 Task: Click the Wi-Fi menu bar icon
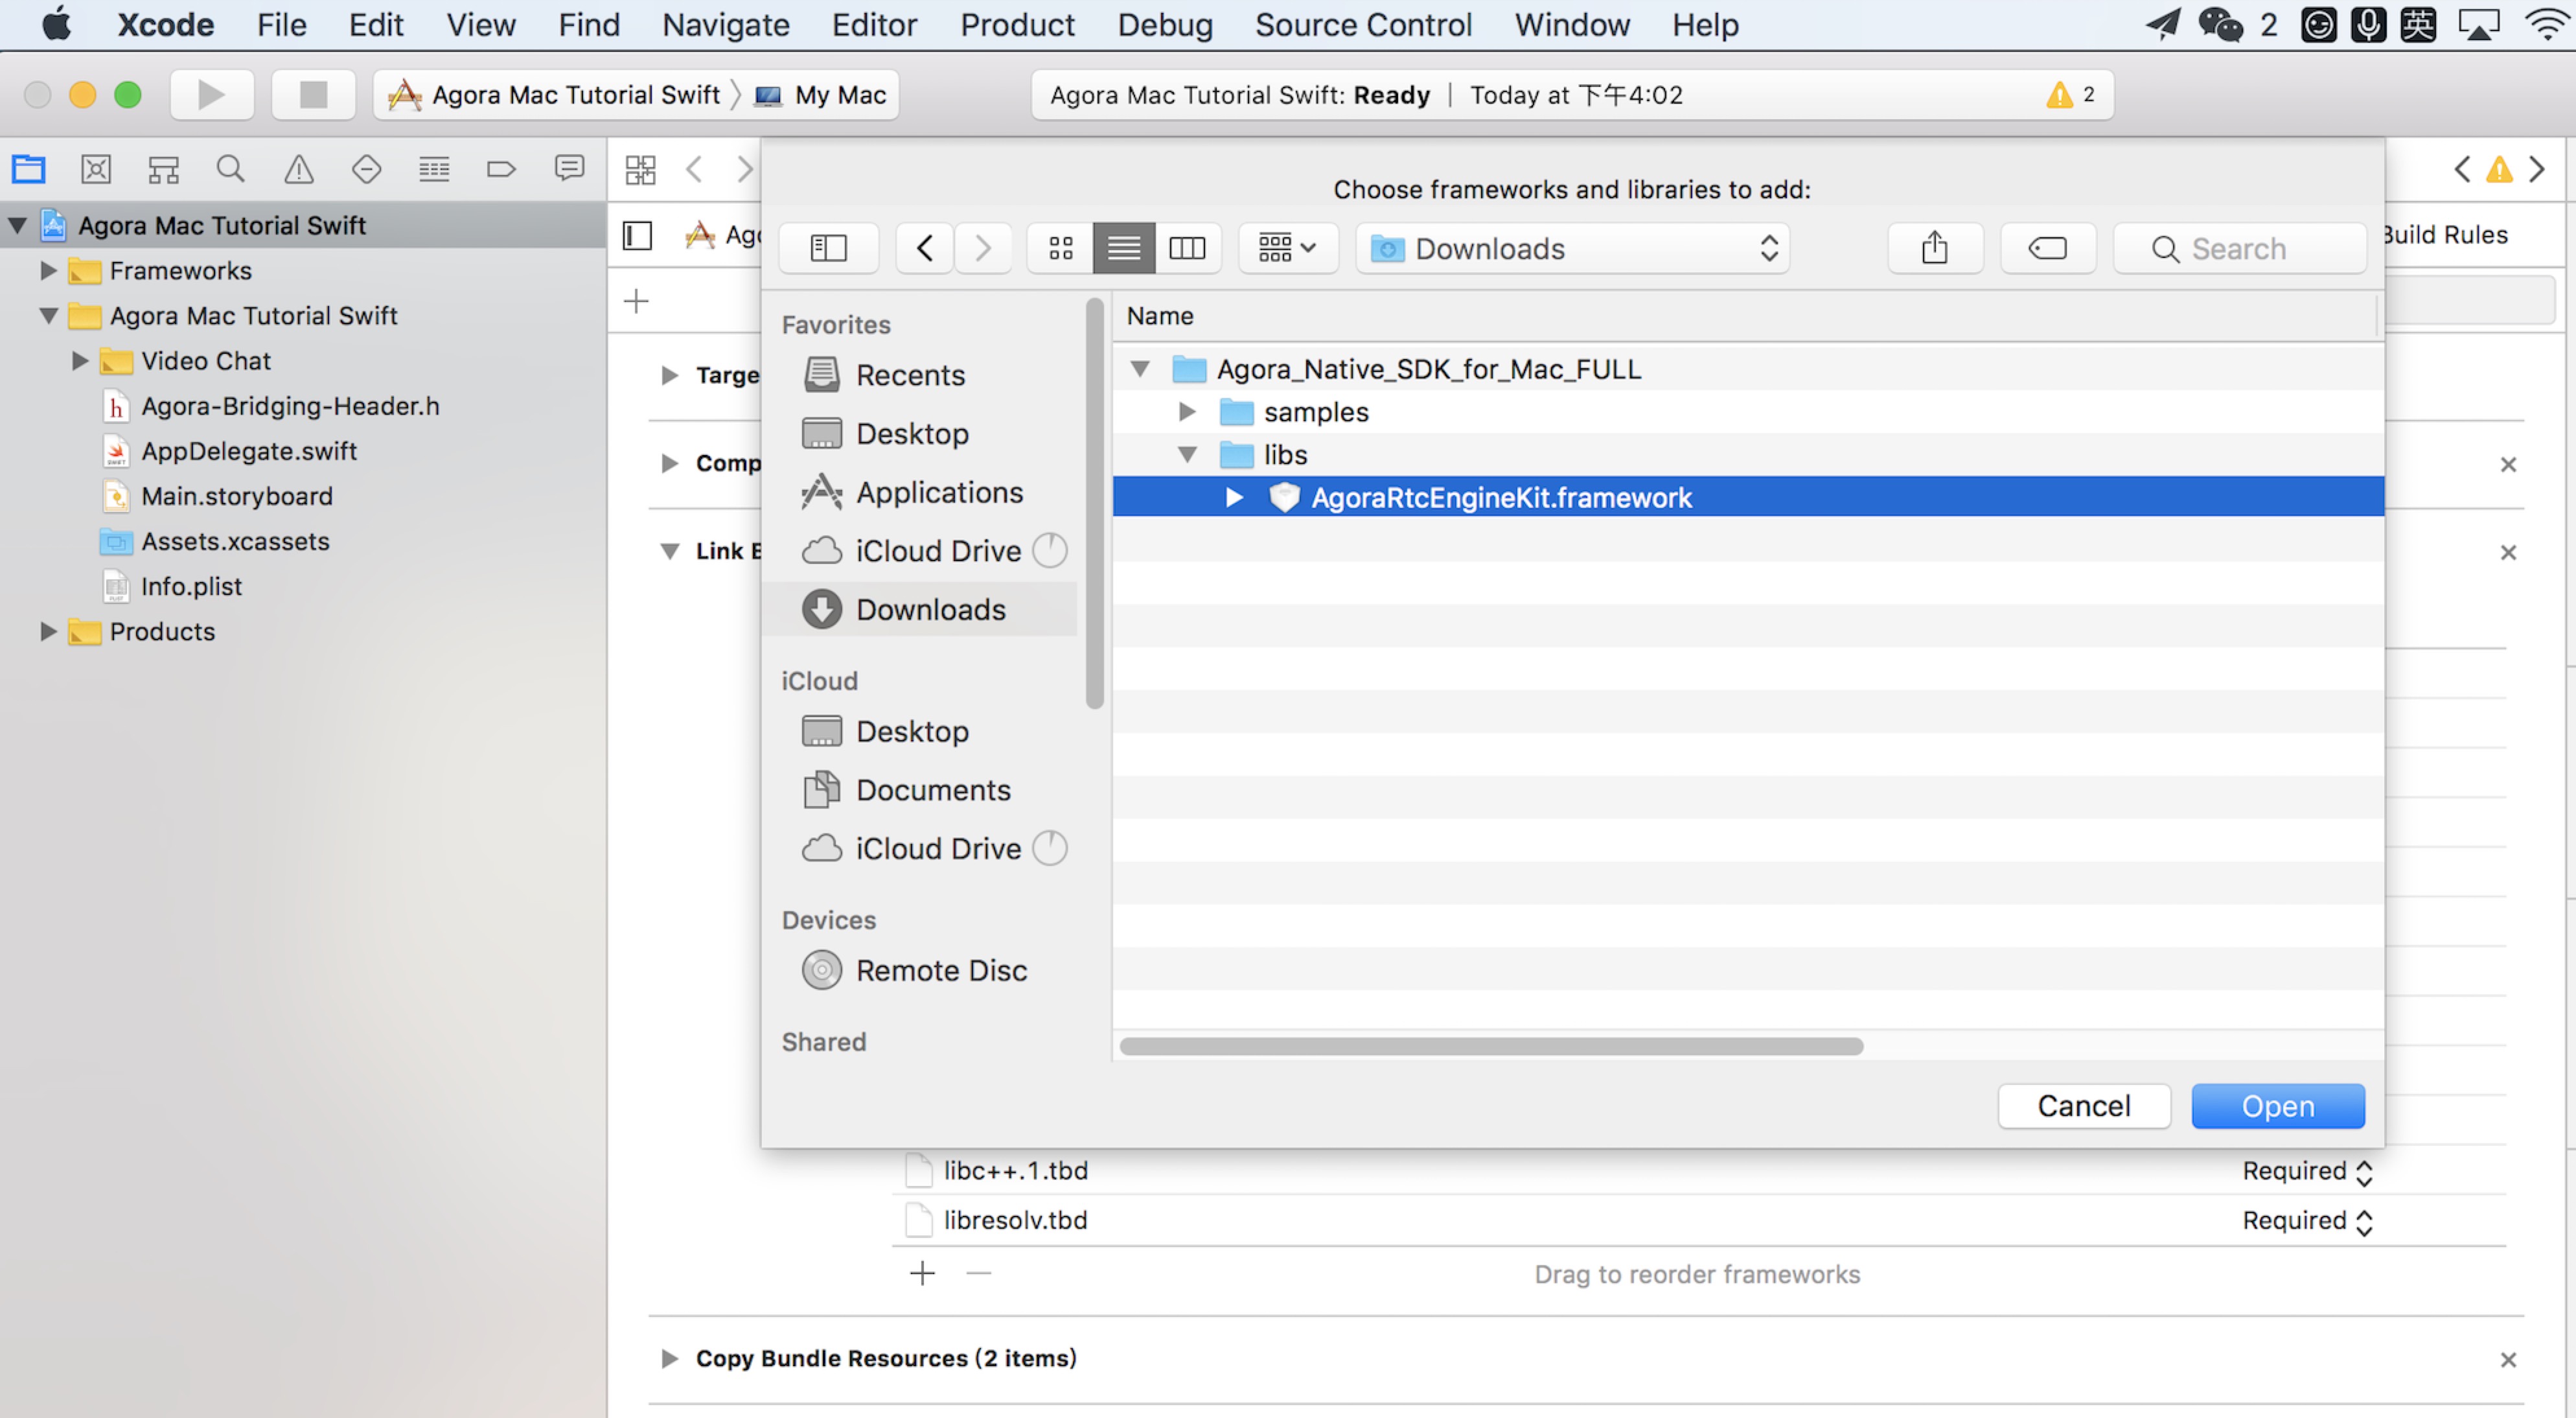(x=2546, y=24)
